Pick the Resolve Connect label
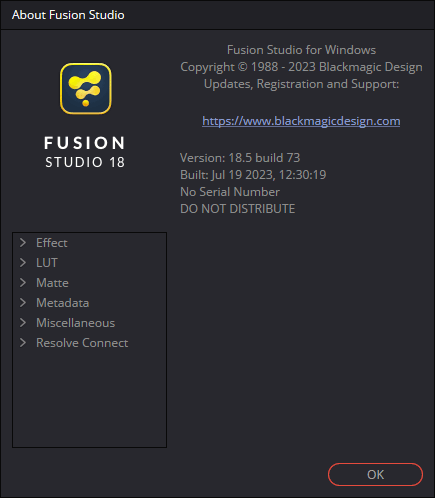The width and height of the screenshot is (435, 498). (x=82, y=343)
